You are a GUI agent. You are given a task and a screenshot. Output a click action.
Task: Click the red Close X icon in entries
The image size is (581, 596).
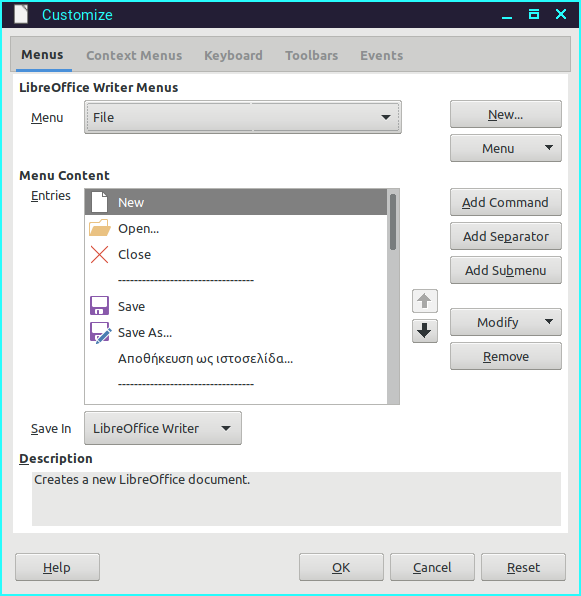click(x=100, y=254)
